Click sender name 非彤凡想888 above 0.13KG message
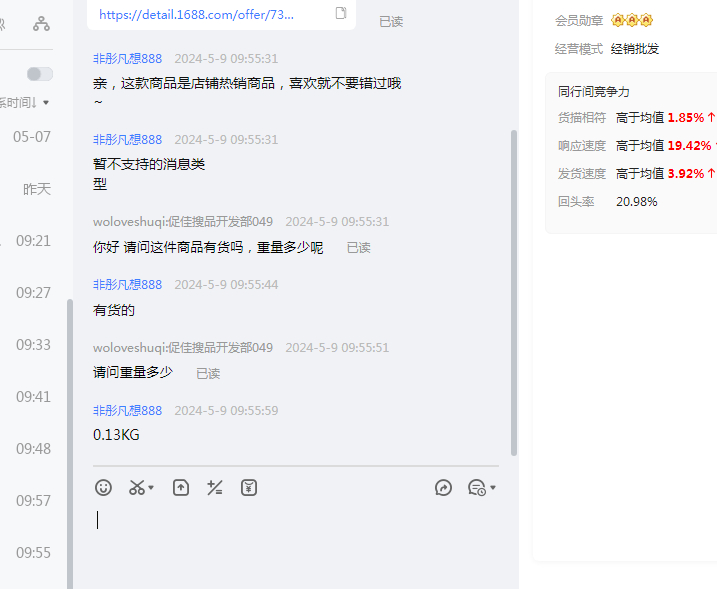Image resolution: width=717 pixels, height=589 pixels. pyautogui.click(x=127, y=411)
